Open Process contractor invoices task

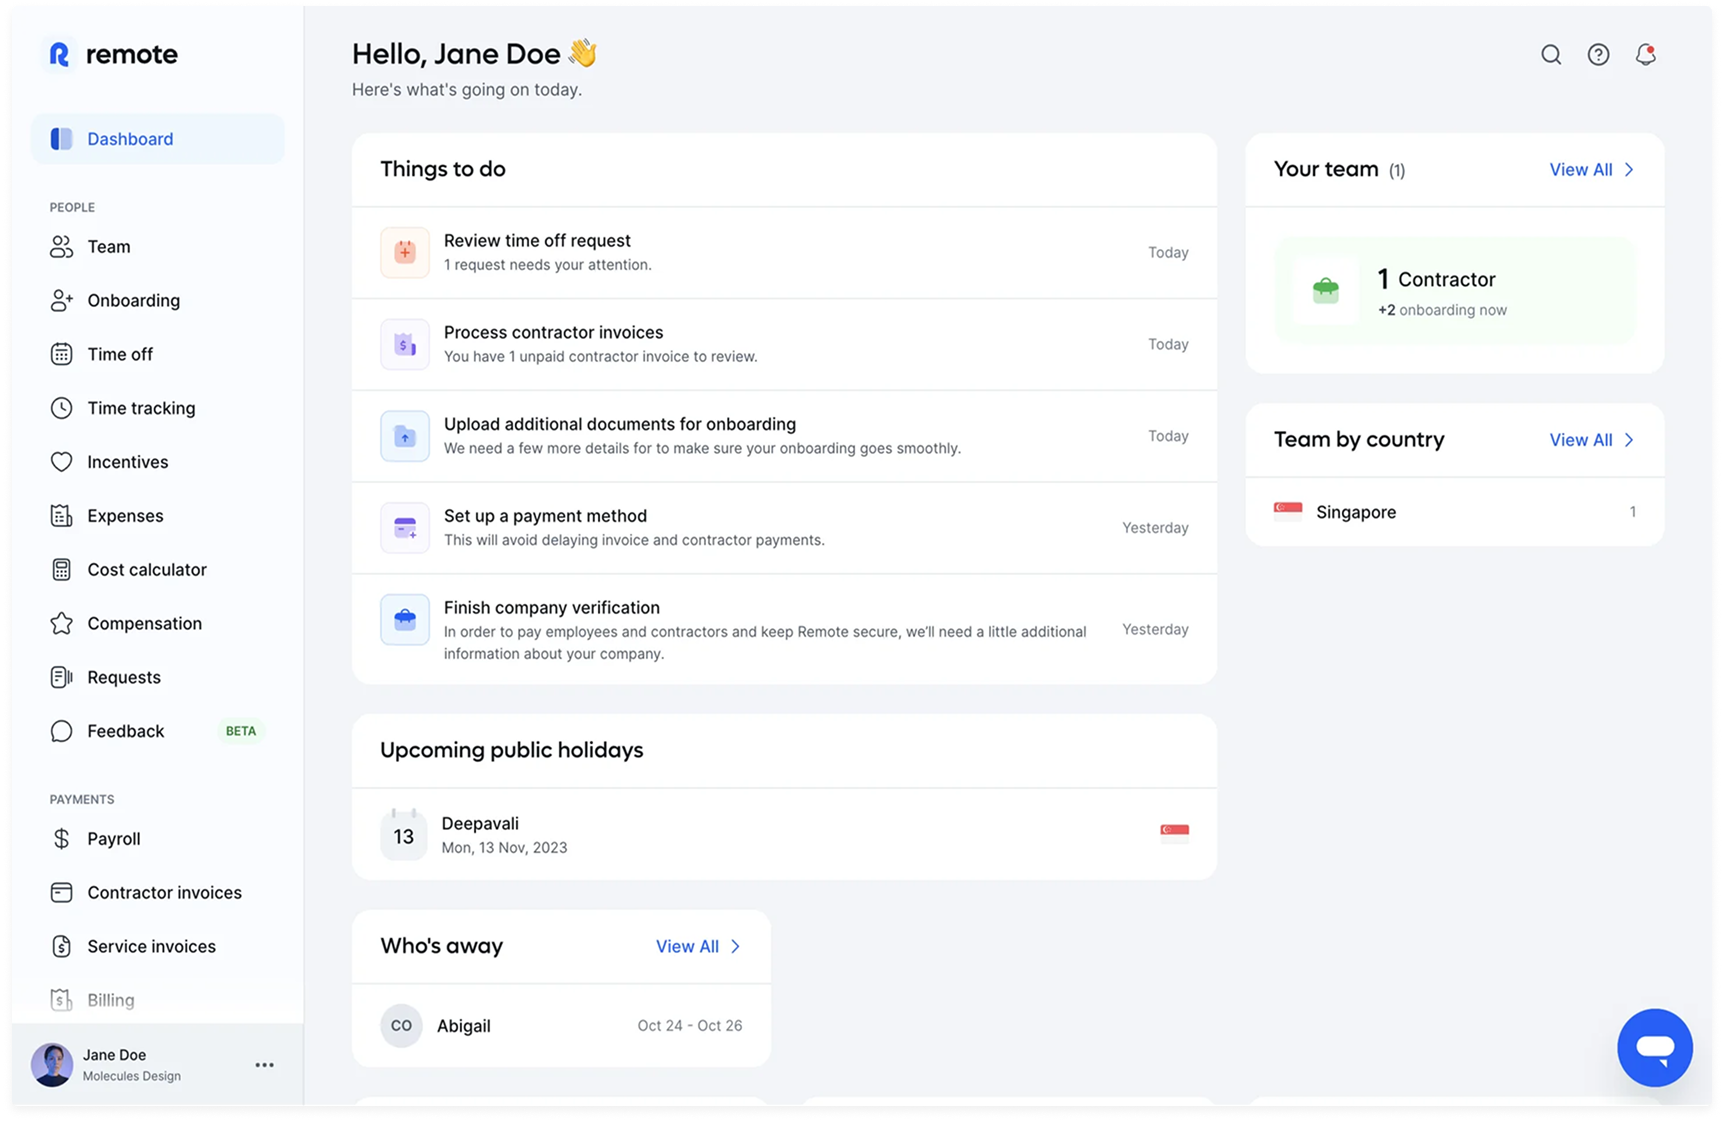(x=553, y=333)
